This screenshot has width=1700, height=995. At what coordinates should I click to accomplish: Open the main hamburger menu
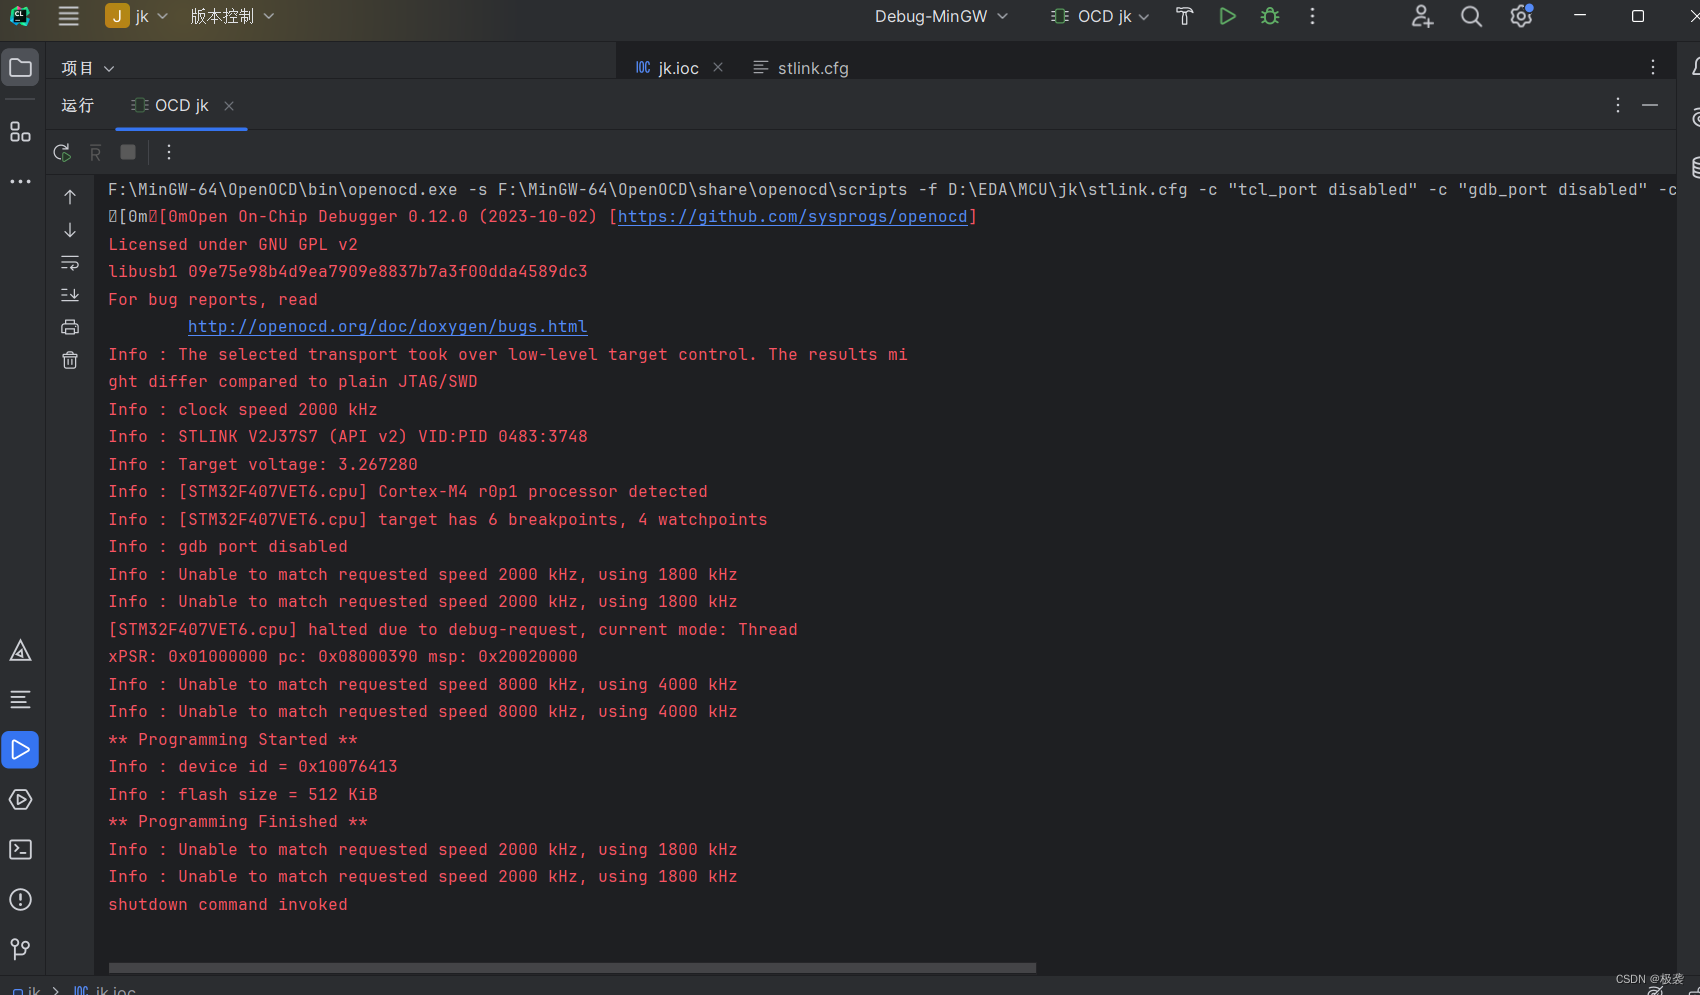[68, 16]
